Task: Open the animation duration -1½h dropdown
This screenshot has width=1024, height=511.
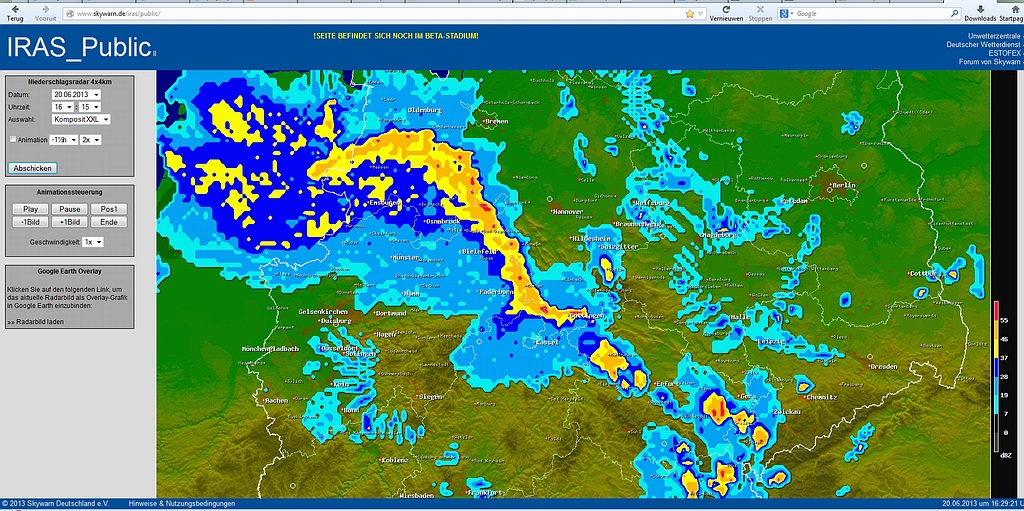Action: click(x=64, y=140)
